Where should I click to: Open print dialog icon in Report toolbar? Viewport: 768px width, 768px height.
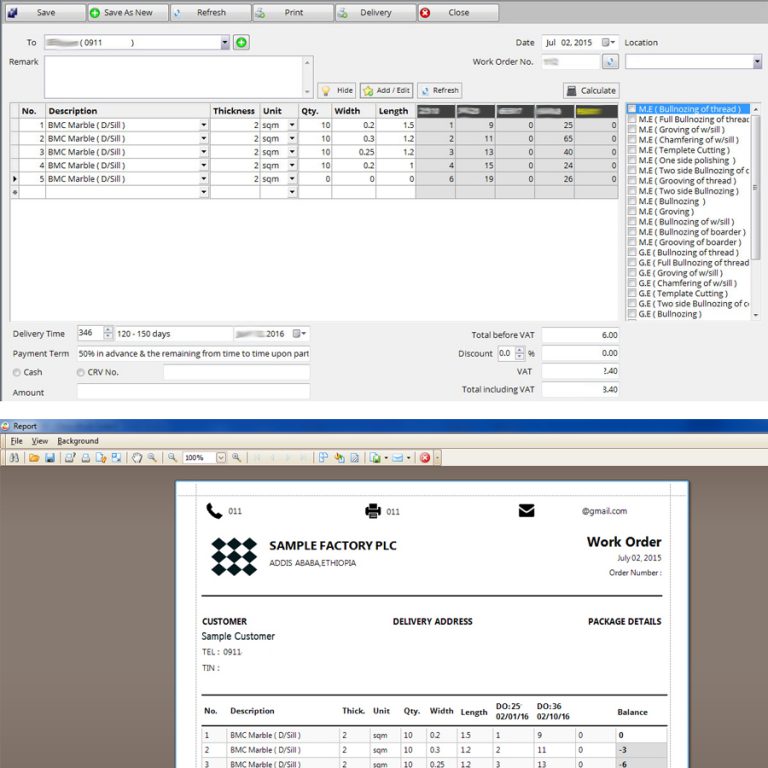(x=70, y=457)
